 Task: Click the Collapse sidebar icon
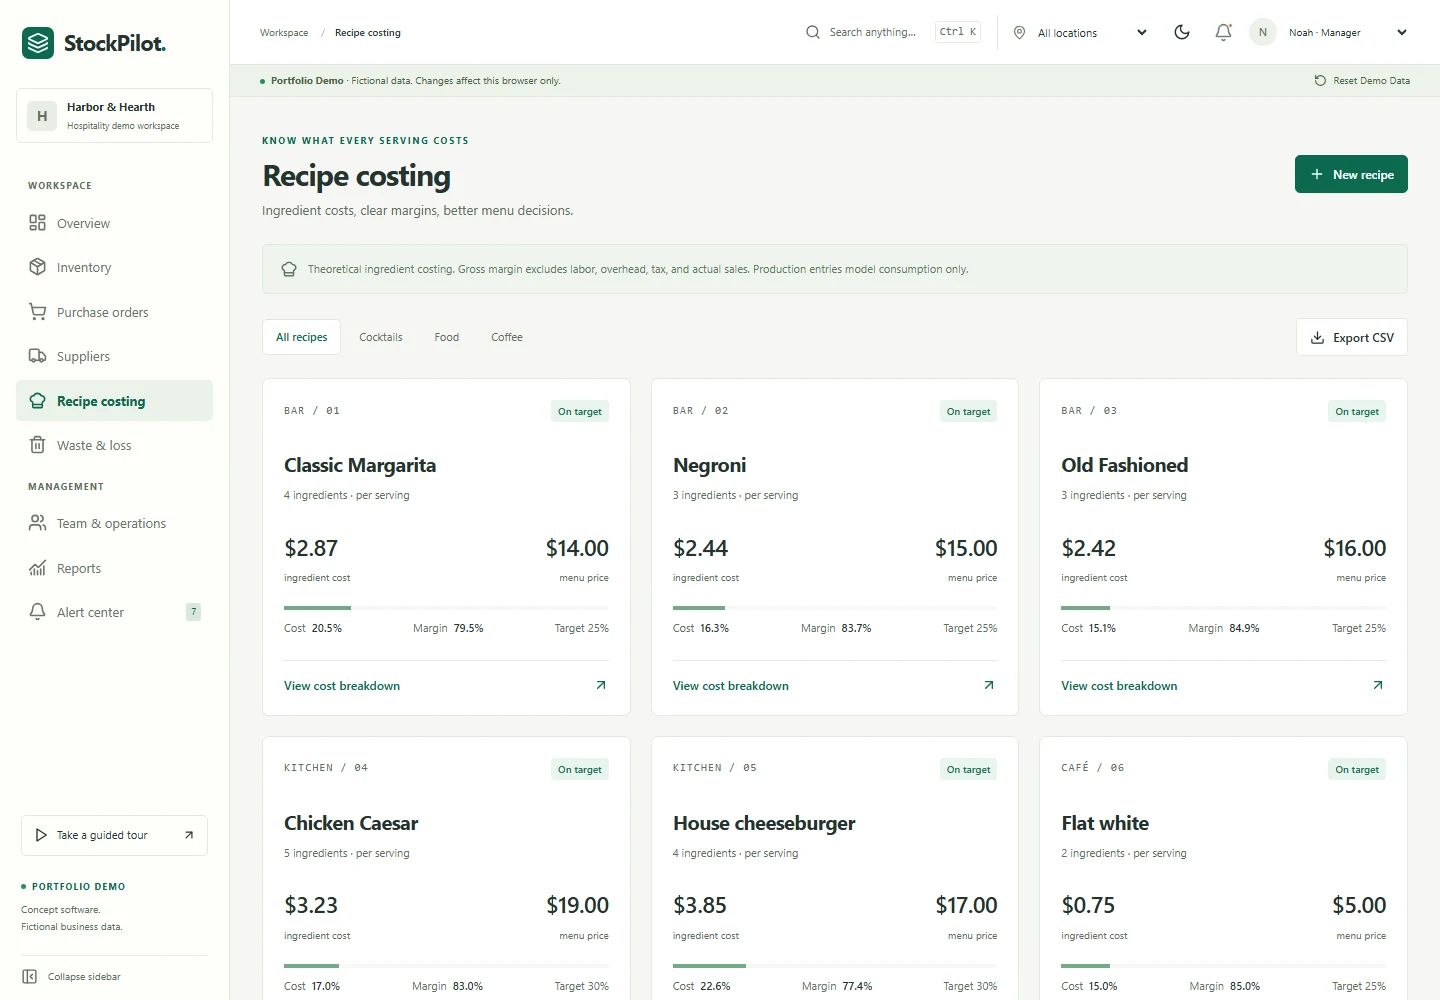[x=30, y=976]
